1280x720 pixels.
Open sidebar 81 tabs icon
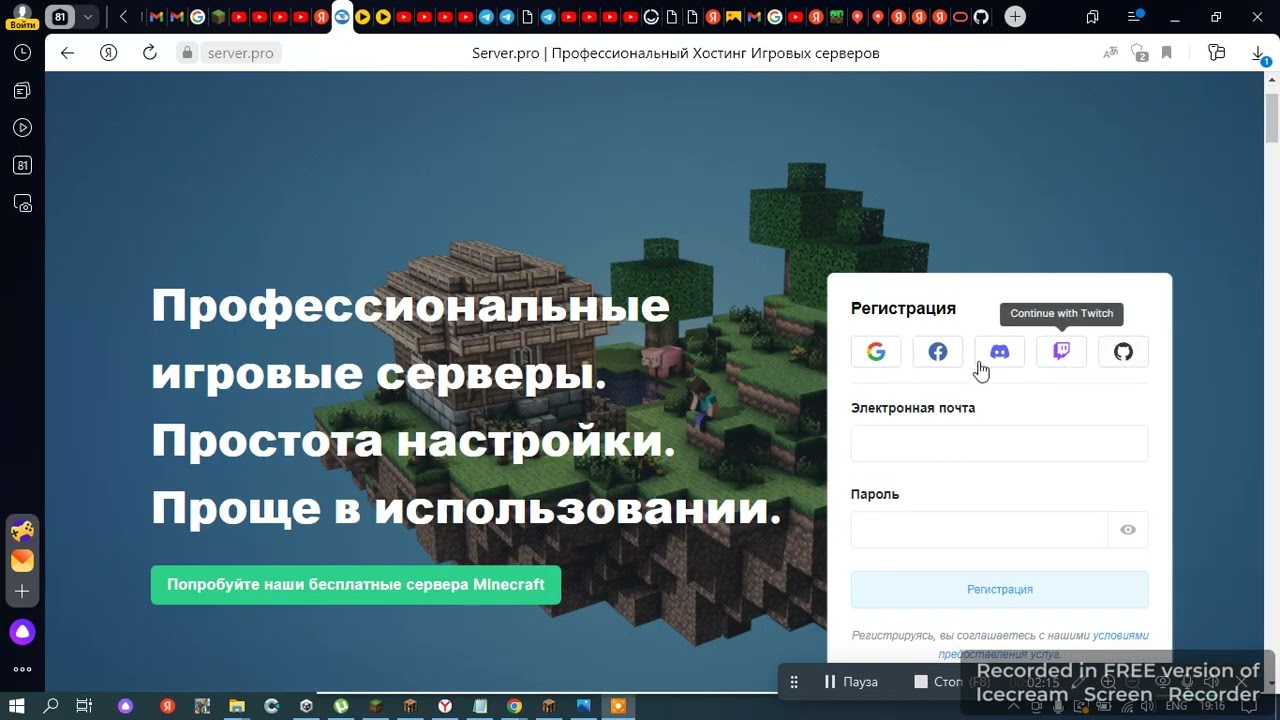pos(22,166)
